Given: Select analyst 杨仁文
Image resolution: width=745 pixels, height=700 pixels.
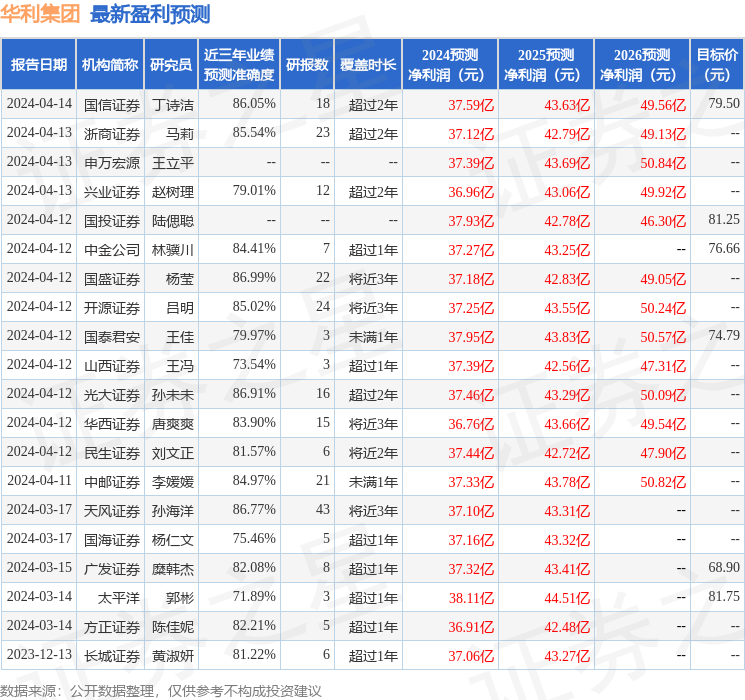Looking at the screenshot, I should [172, 539].
